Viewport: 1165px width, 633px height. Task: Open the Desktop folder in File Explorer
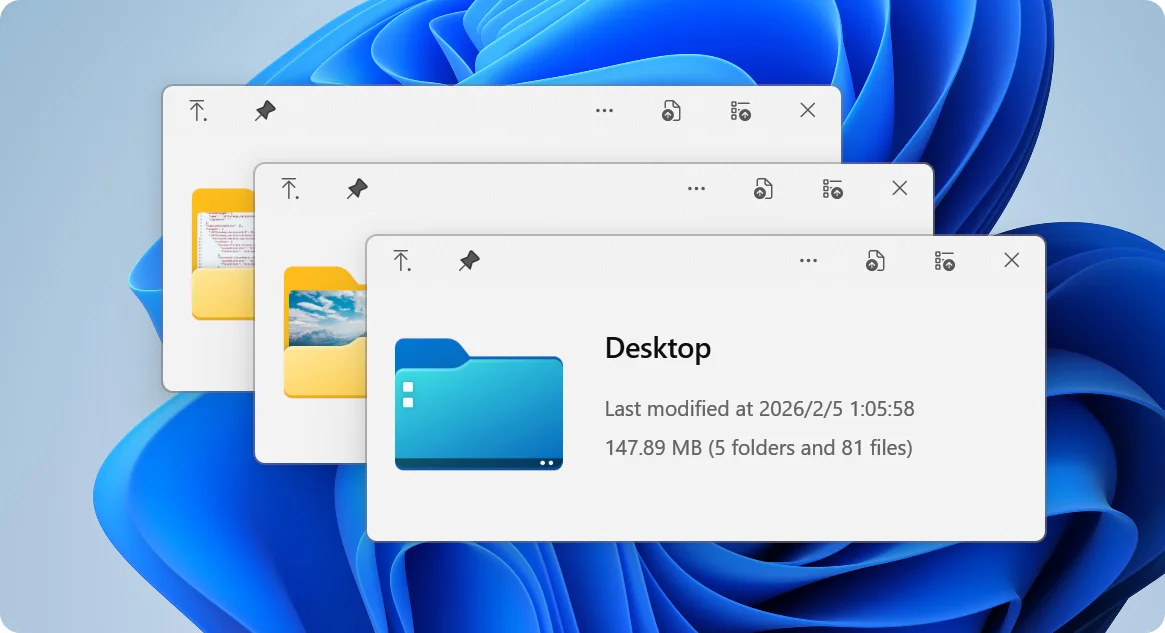pos(402,261)
